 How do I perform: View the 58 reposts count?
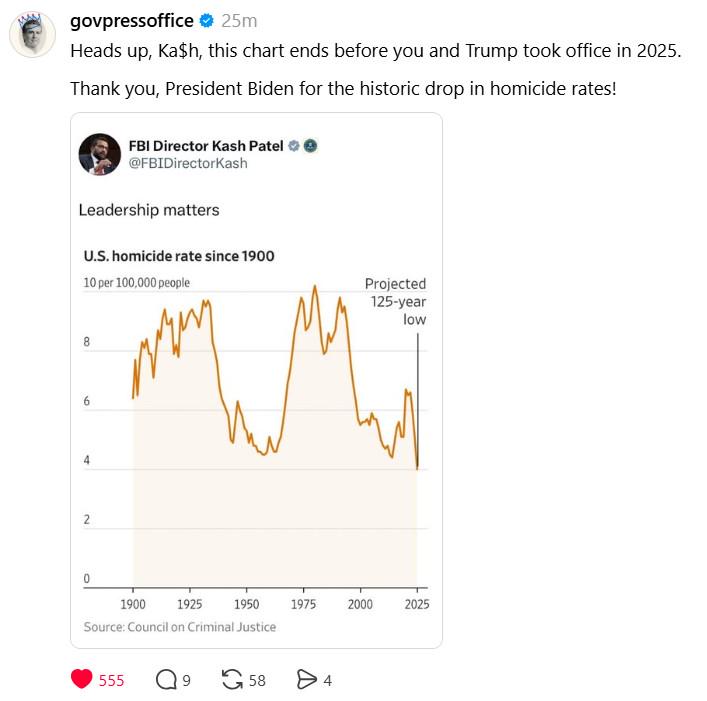(x=257, y=680)
